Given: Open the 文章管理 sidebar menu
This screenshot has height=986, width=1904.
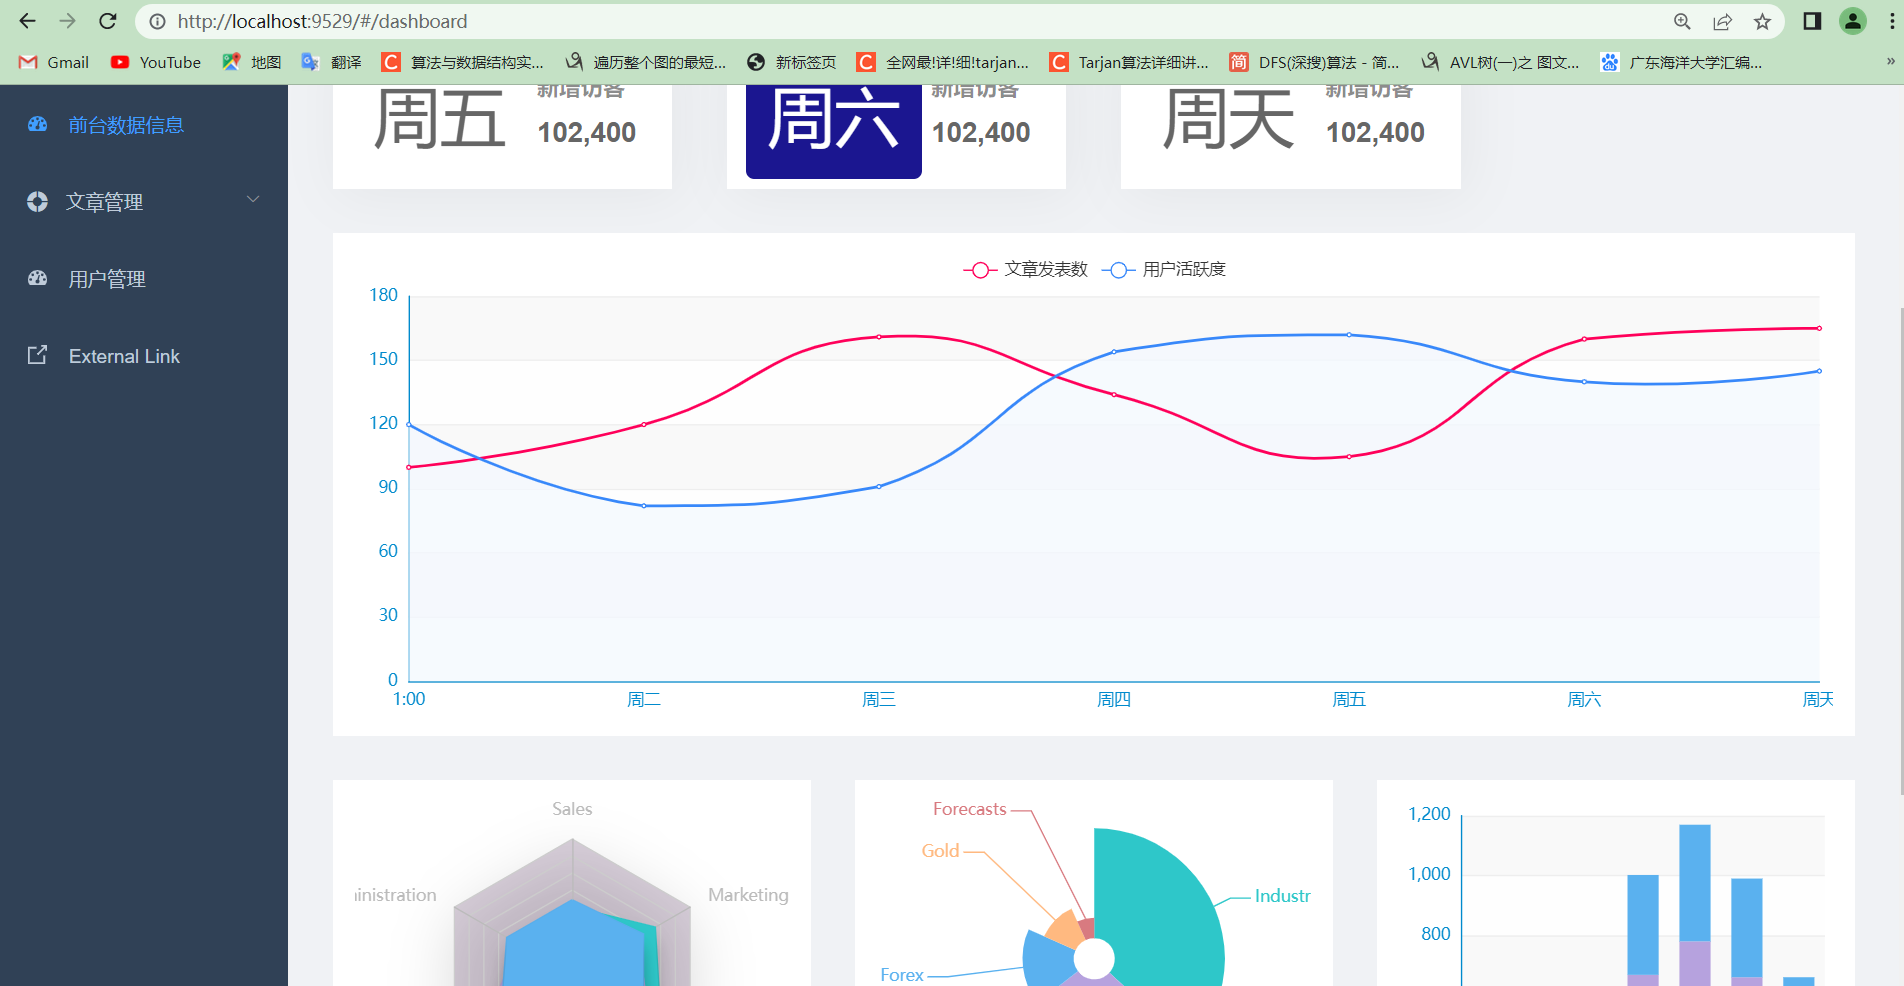Looking at the screenshot, I should coord(144,202).
